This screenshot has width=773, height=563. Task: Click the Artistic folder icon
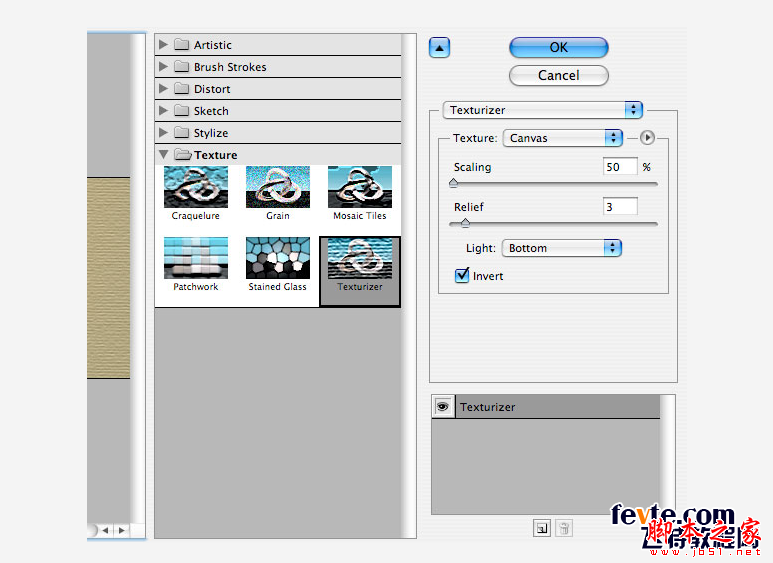pyautogui.click(x=182, y=45)
